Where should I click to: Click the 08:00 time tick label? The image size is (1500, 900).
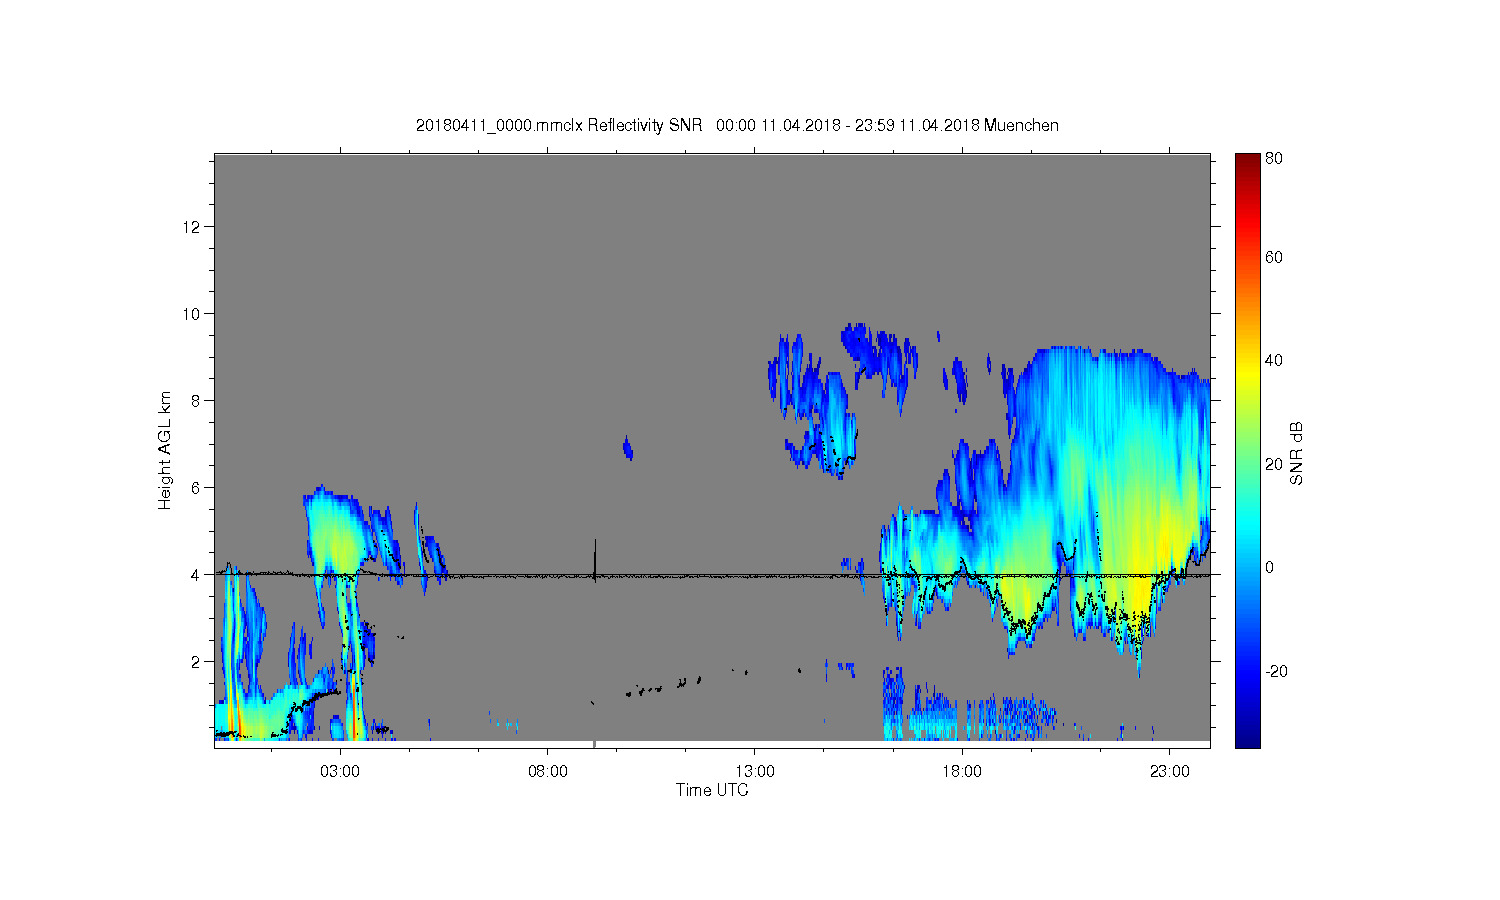[548, 772]
